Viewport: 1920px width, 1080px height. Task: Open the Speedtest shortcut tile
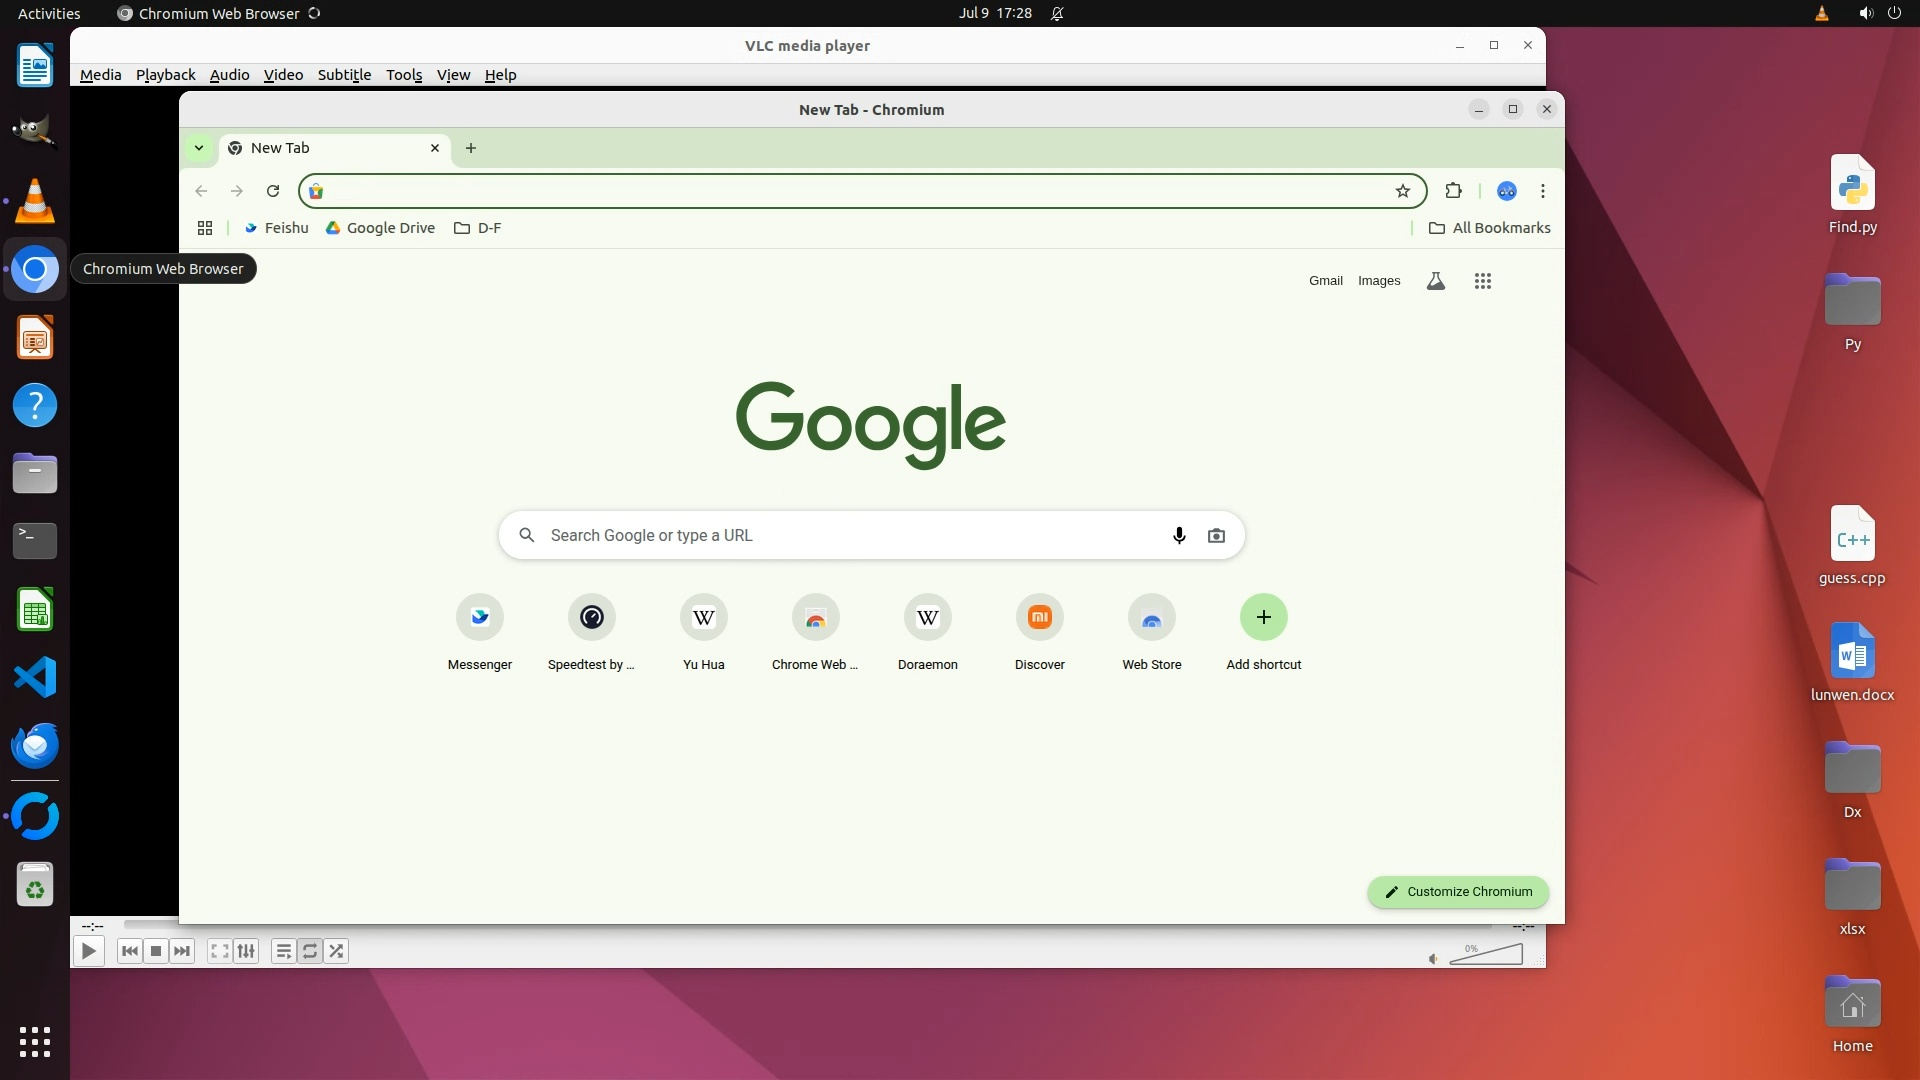point(591,618)
